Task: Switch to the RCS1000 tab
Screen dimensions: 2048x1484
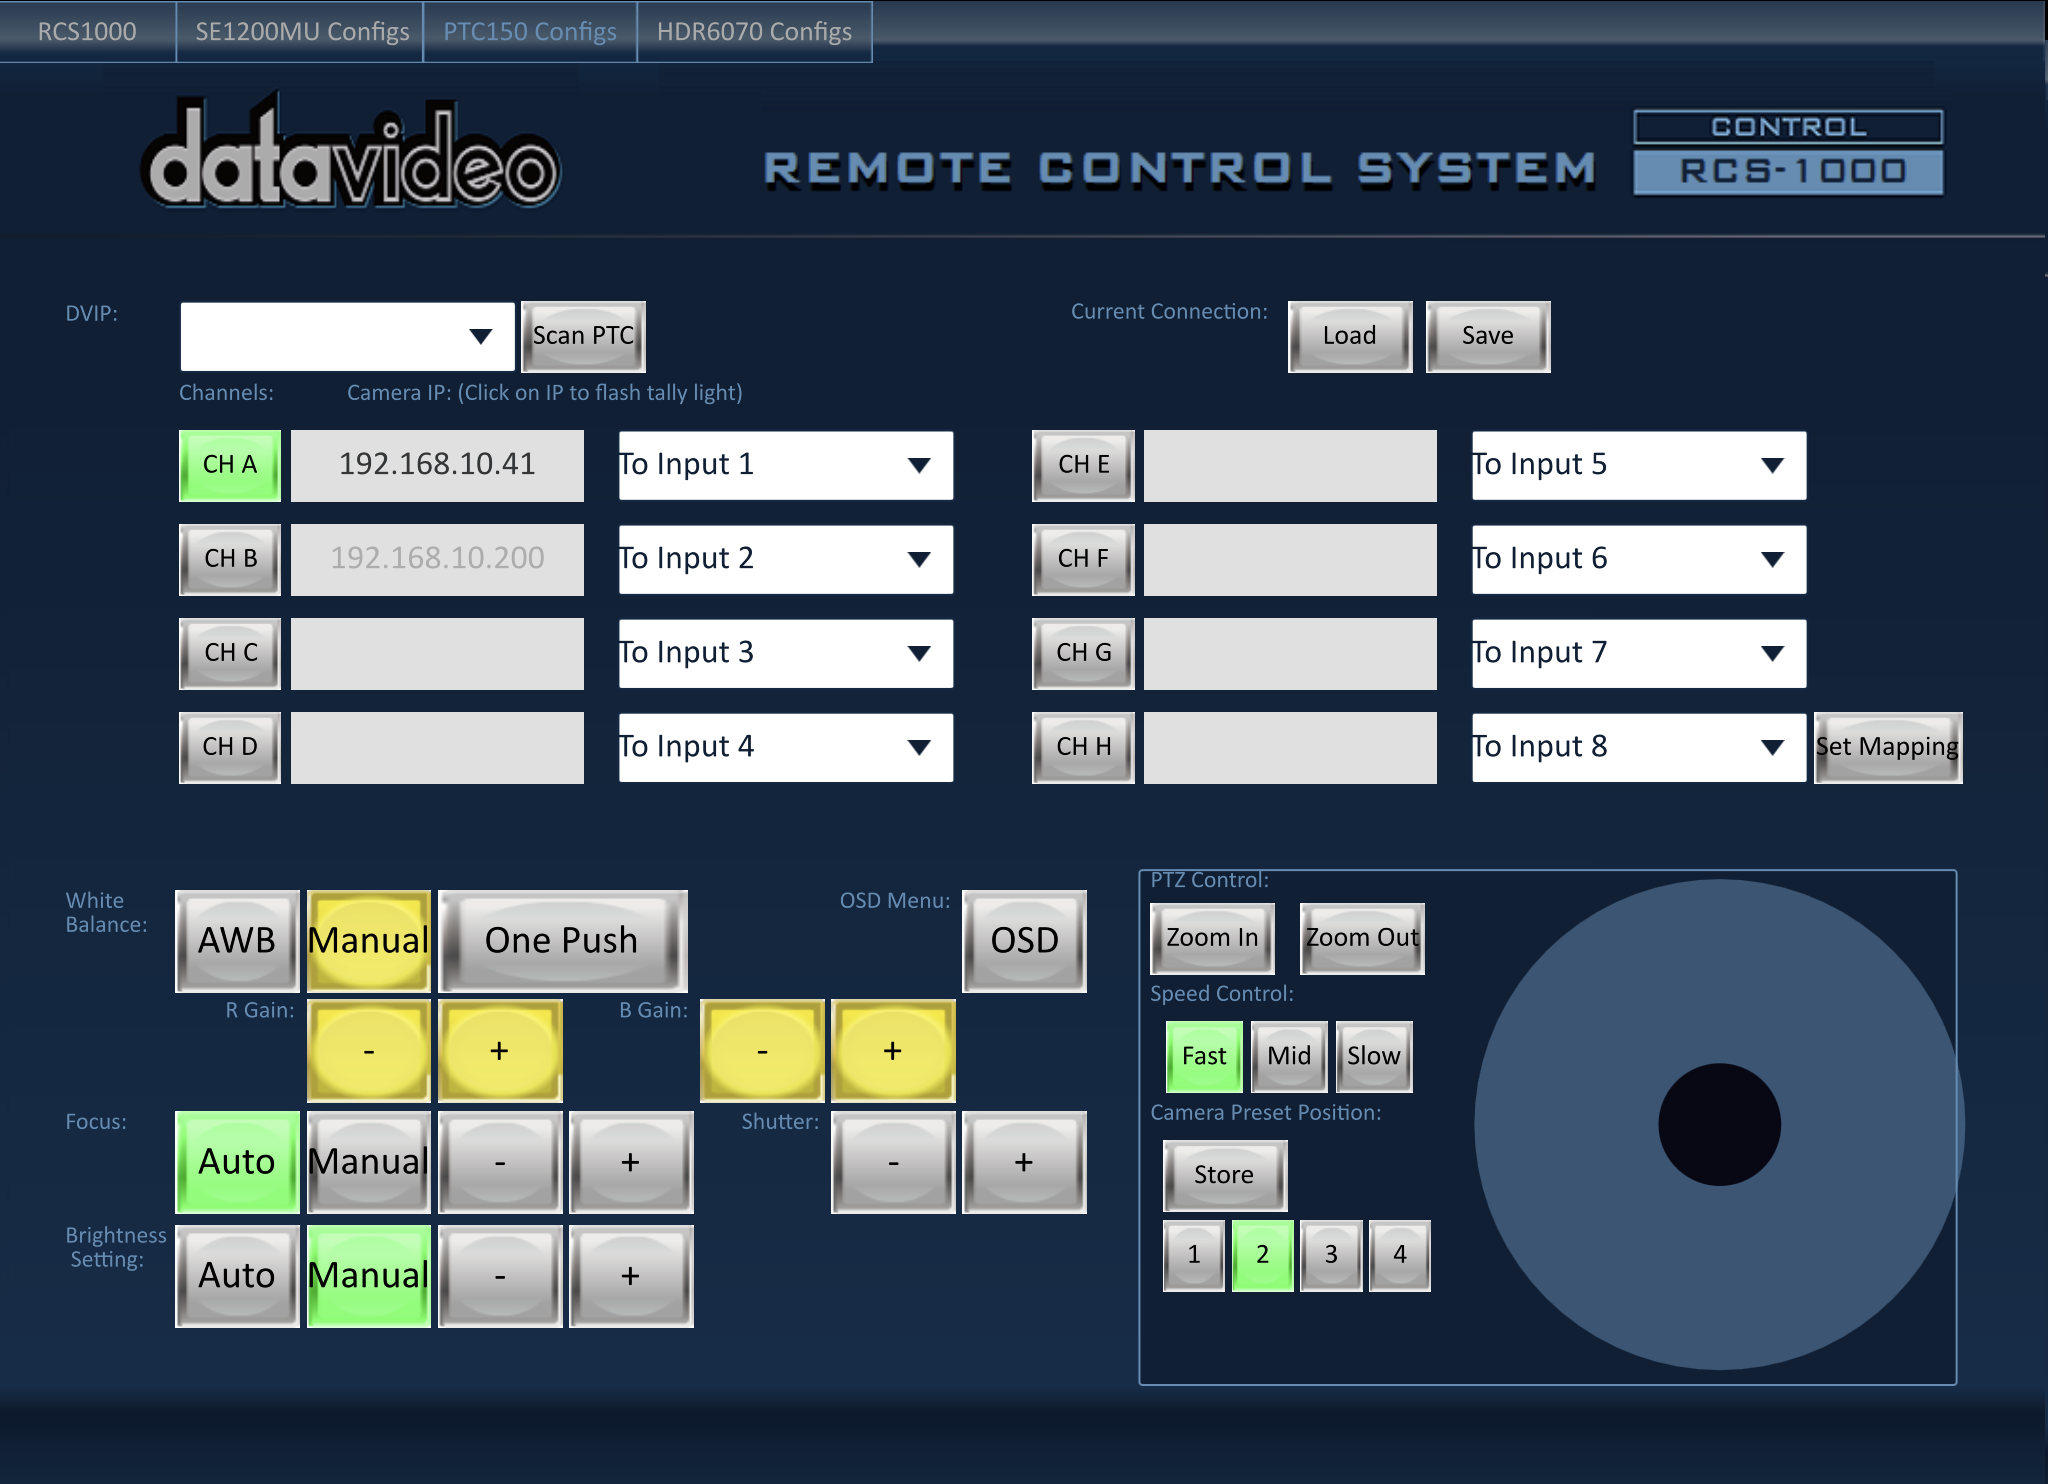Action: coord(87,32)
